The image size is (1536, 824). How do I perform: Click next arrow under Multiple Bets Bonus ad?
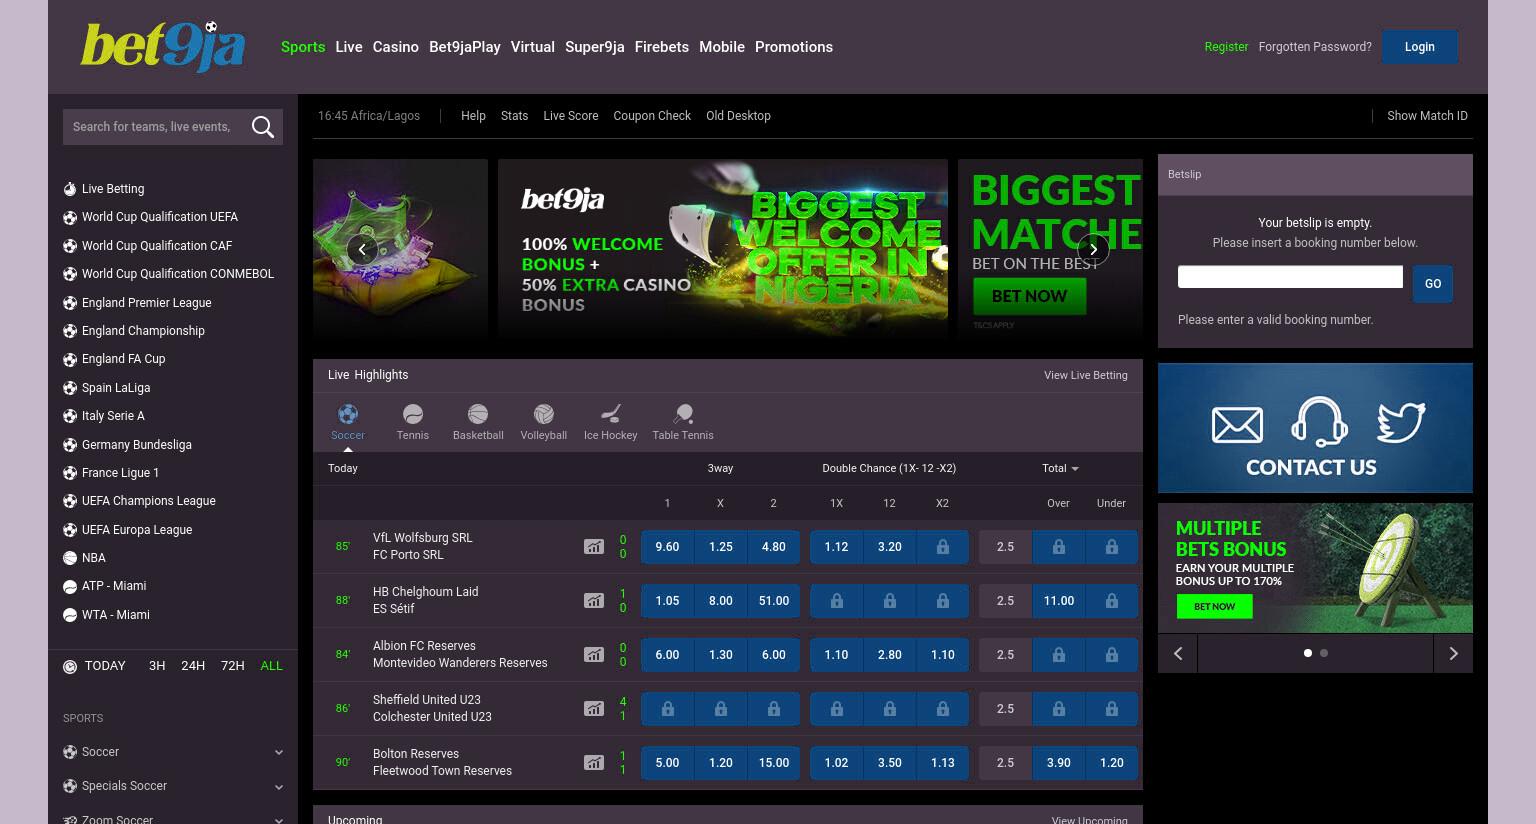(x=1453, y=653)
